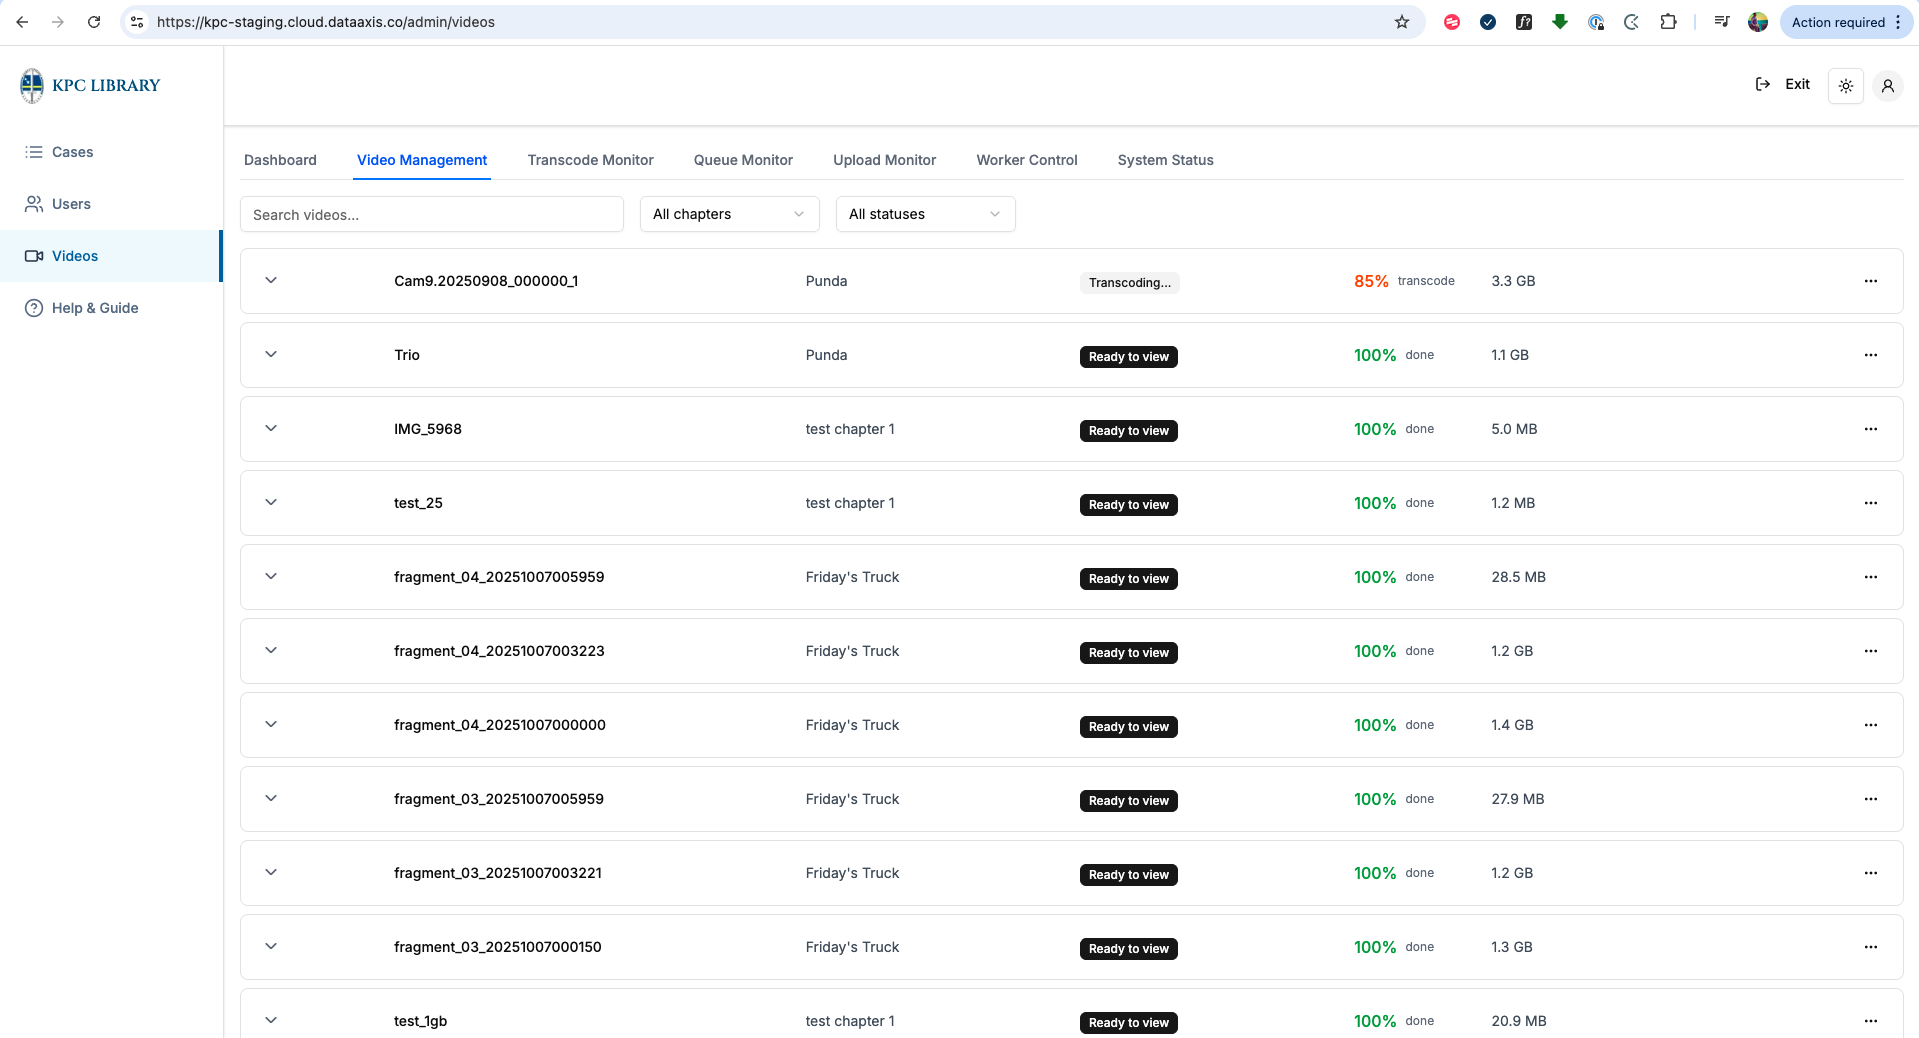Click the browser address bar URL
1919x1038 pixels.
pyautogui.click(x=326, y=22)
